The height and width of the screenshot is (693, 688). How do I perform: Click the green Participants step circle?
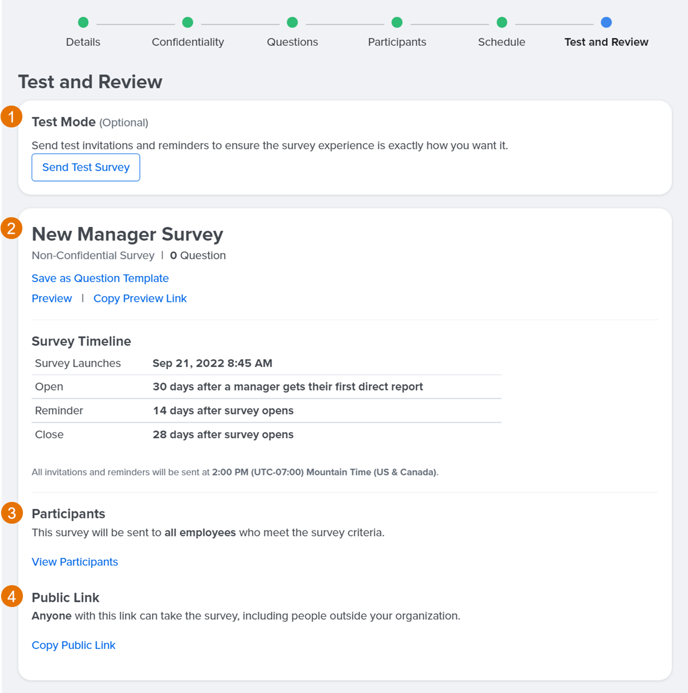397,22
